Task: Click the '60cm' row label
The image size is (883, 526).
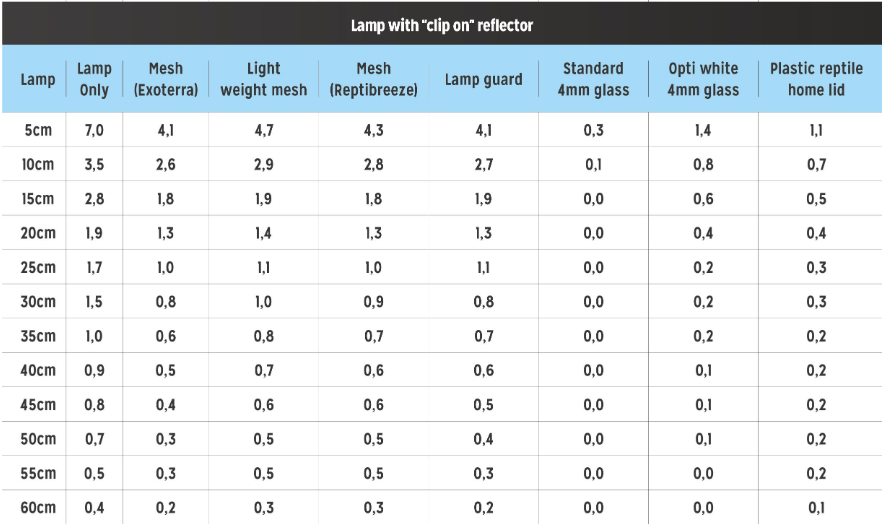Action: [x=39, y=508]
